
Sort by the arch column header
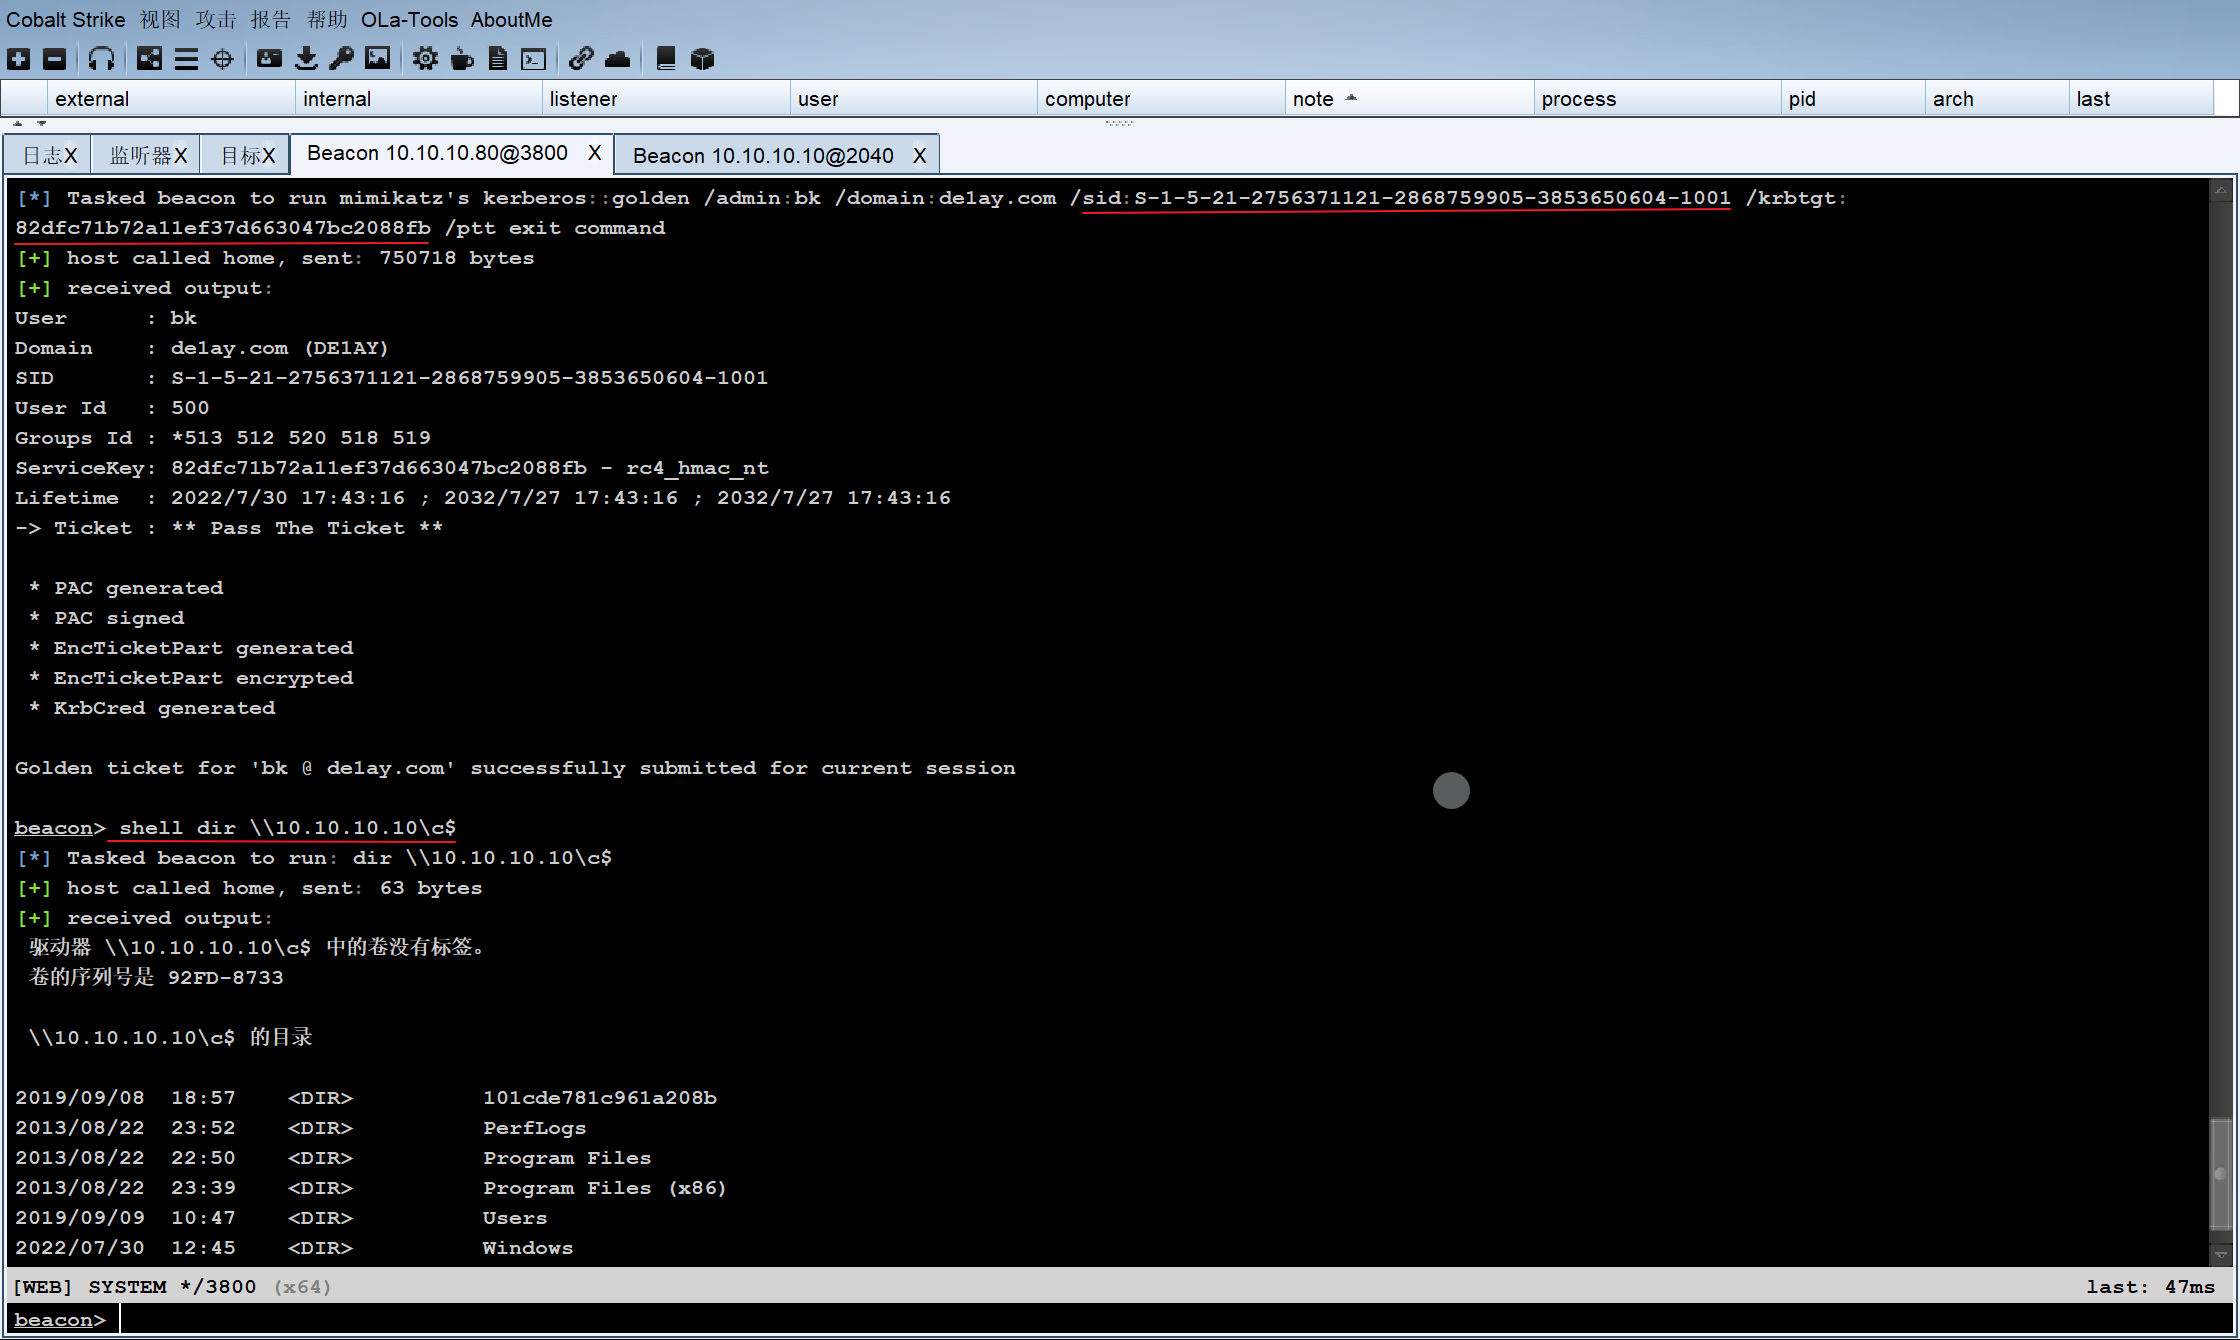(1997, 99)
